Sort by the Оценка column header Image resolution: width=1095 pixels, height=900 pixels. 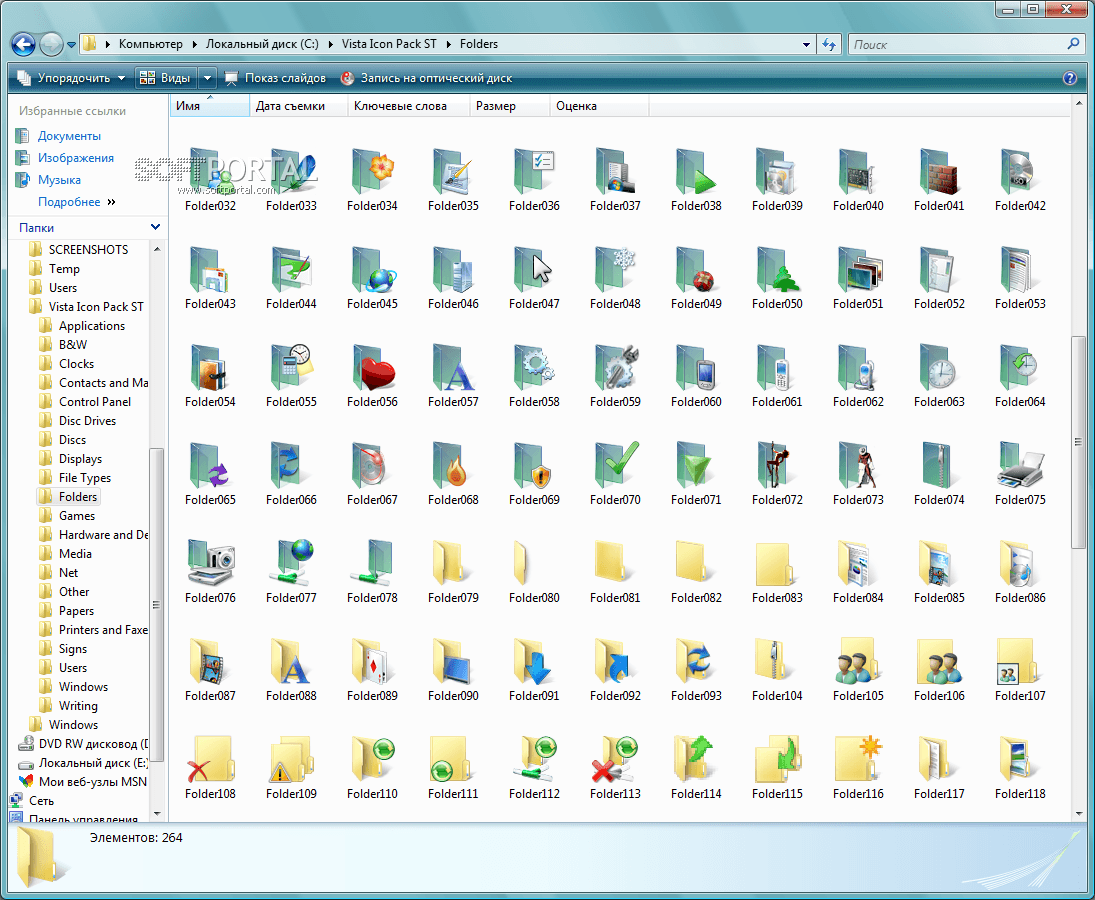(599, 106)
